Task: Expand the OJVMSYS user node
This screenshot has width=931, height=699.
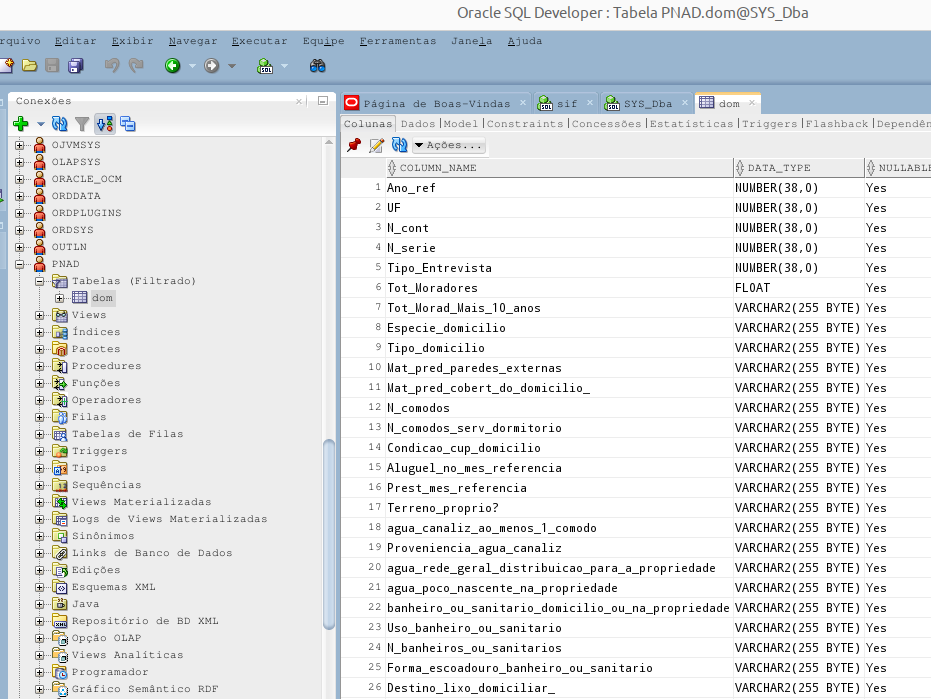Action: tap(20, 145)
